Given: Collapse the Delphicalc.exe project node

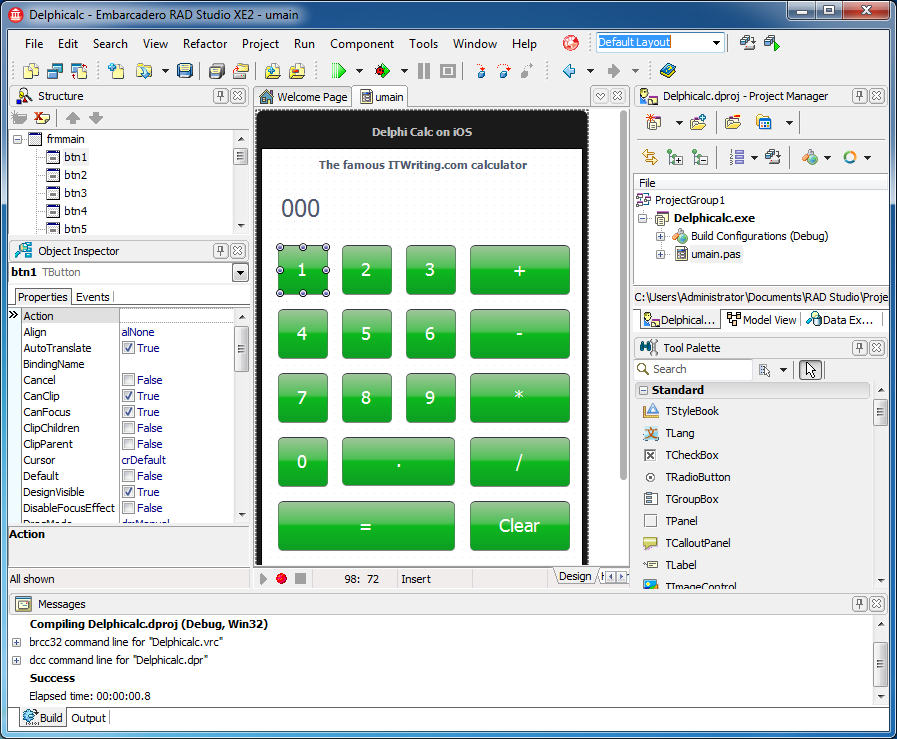Looking at the screenshot, I should click(642, 218).
